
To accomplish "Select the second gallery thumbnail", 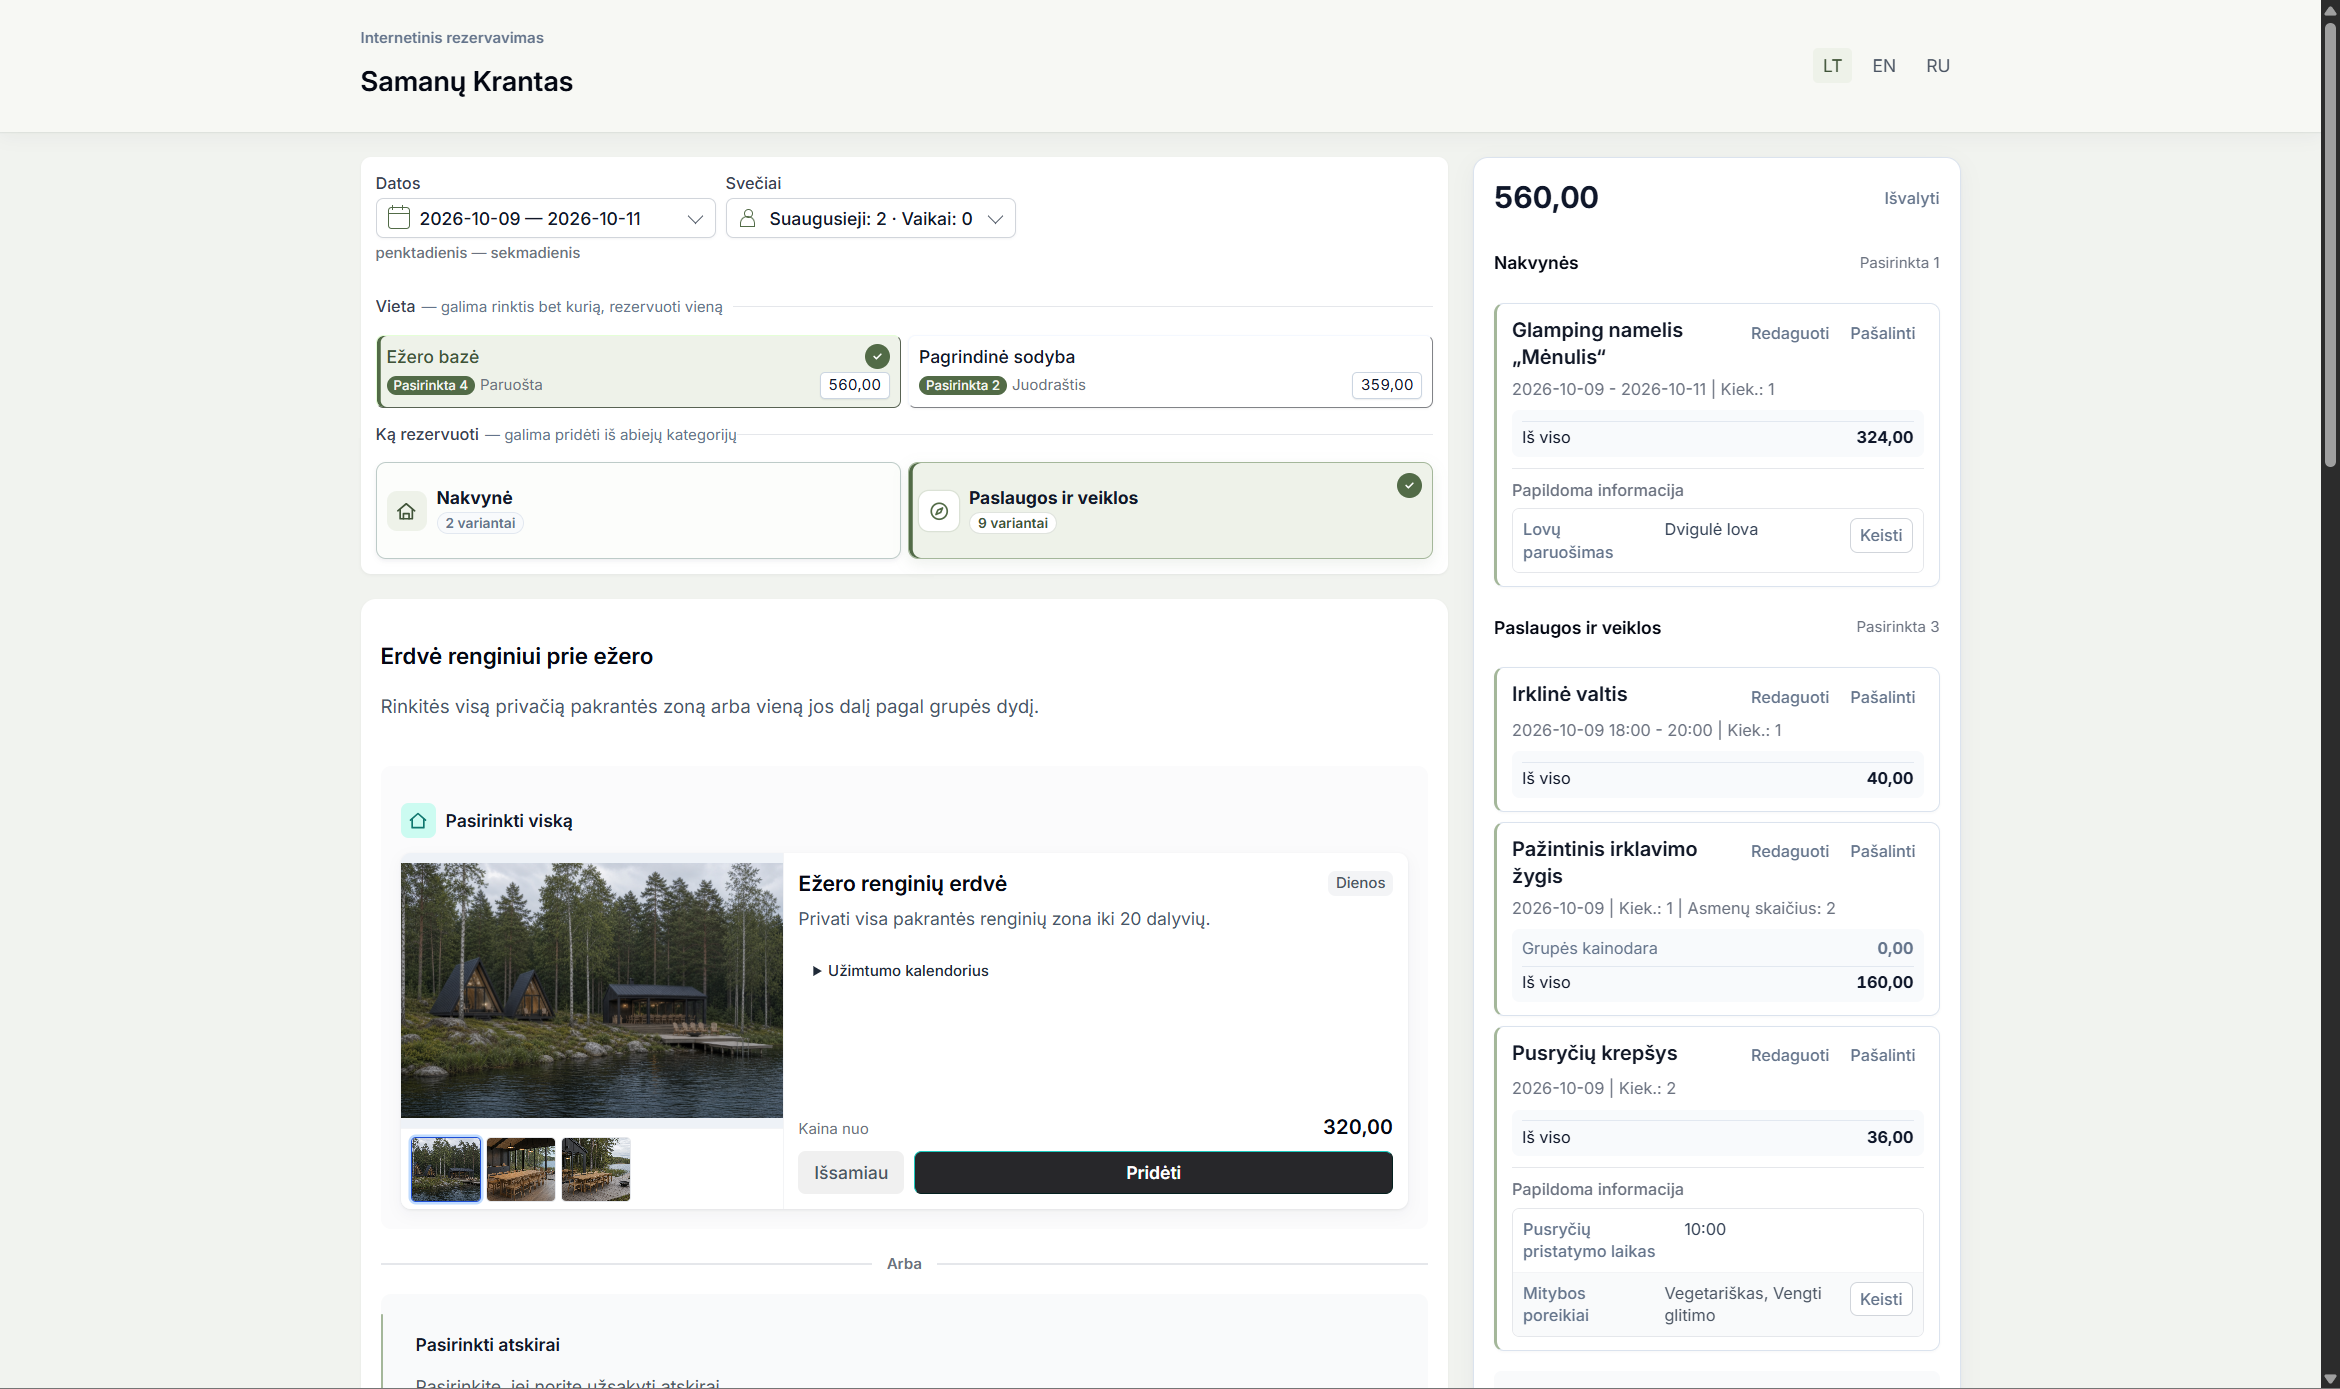I will [x=521, y=1169].
